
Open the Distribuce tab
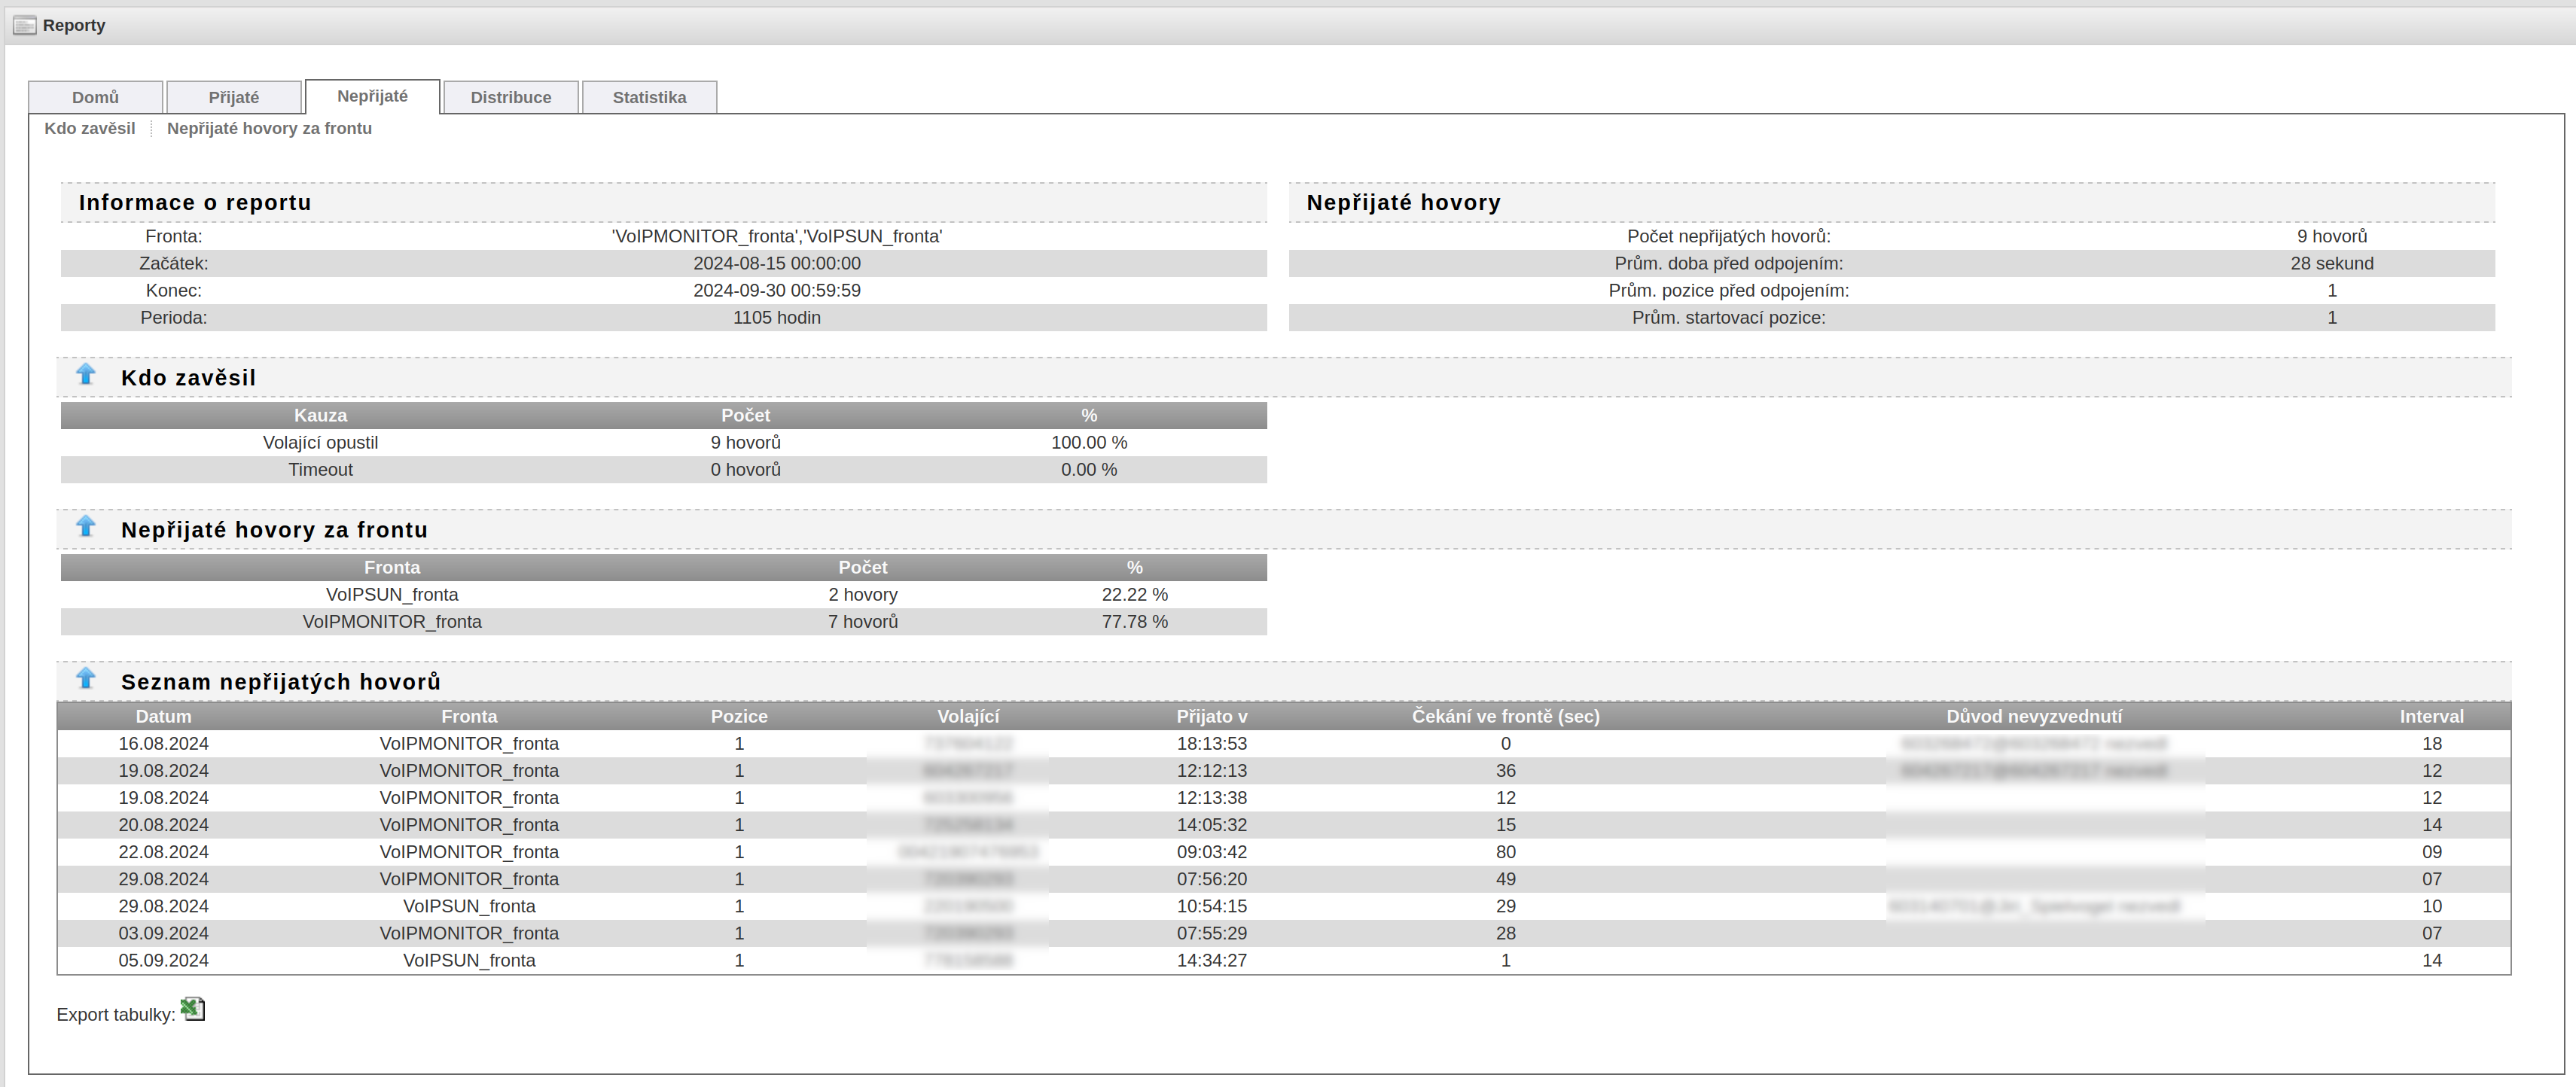511,97
